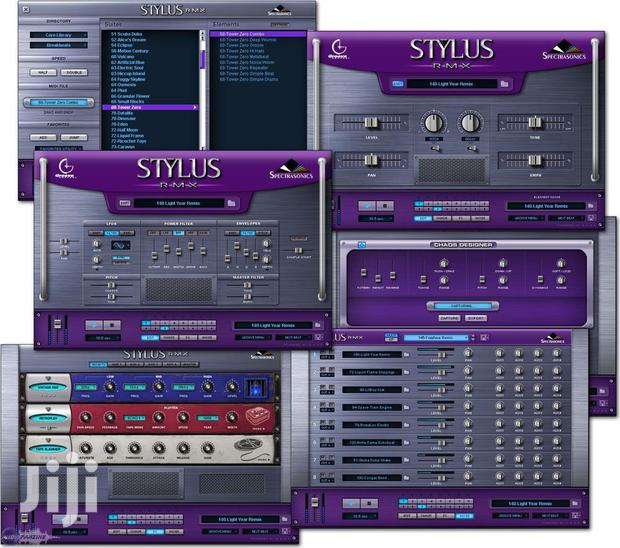Open folder icon beside header patch name in LFO/Power Filter Edit window
This screenshot has height=548, width=620.
[x=231, y=203]
